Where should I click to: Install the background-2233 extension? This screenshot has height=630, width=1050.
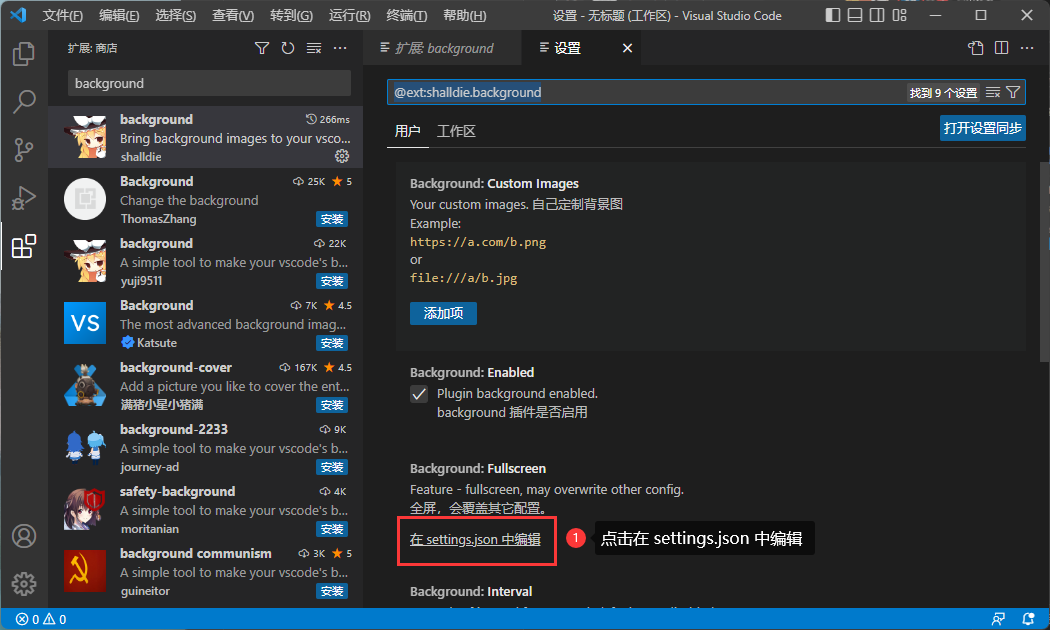(332, 467)
